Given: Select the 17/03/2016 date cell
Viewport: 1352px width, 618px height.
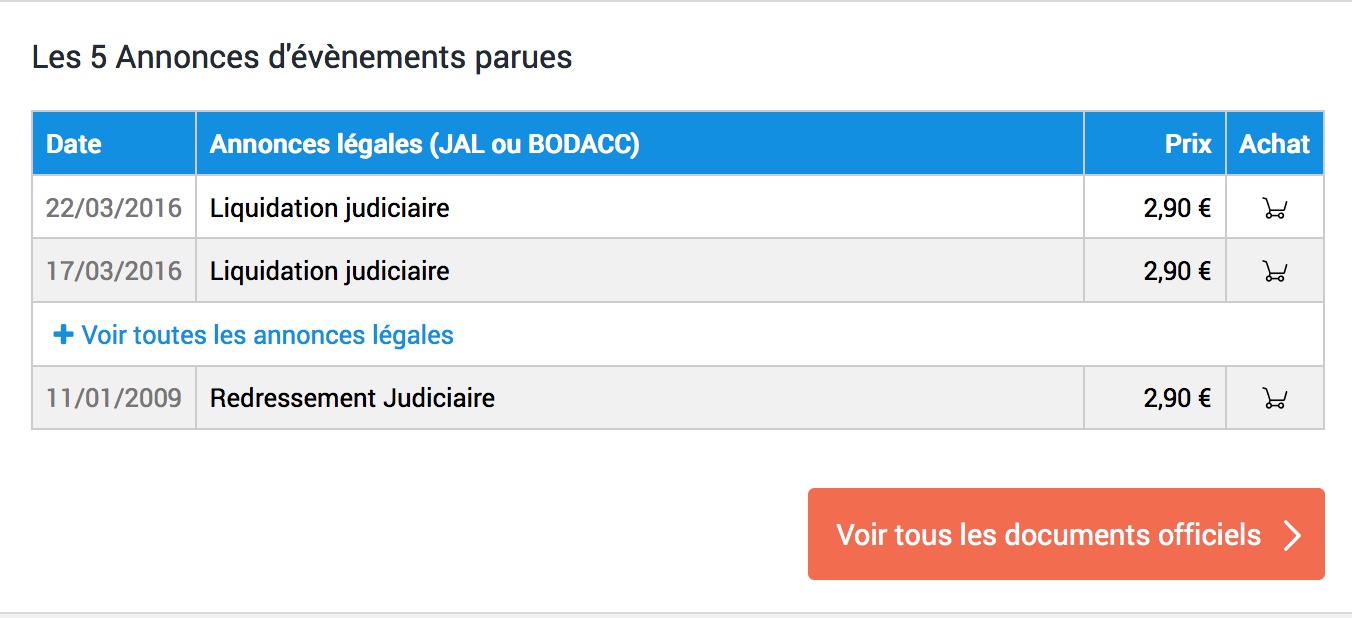Looking at the screenshot, I should pos(114,271).
